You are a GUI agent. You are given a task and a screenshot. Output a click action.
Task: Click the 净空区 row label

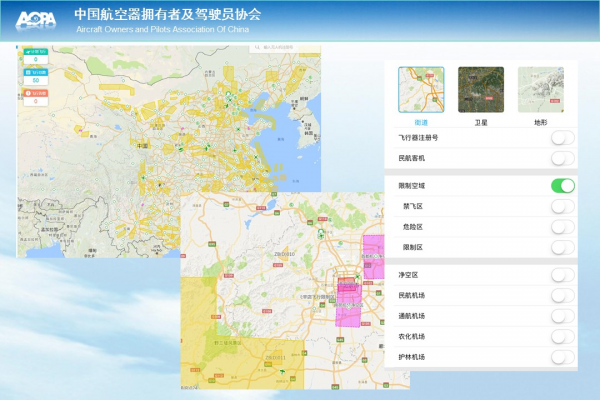click(408, 275)
